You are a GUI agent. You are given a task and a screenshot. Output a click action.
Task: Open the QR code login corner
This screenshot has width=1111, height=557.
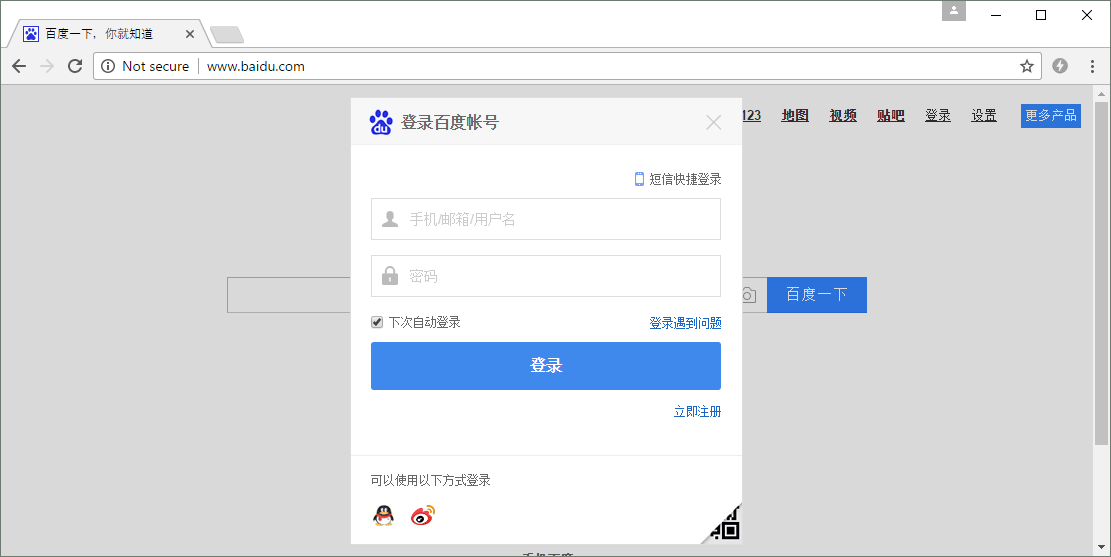click(723, 524)
